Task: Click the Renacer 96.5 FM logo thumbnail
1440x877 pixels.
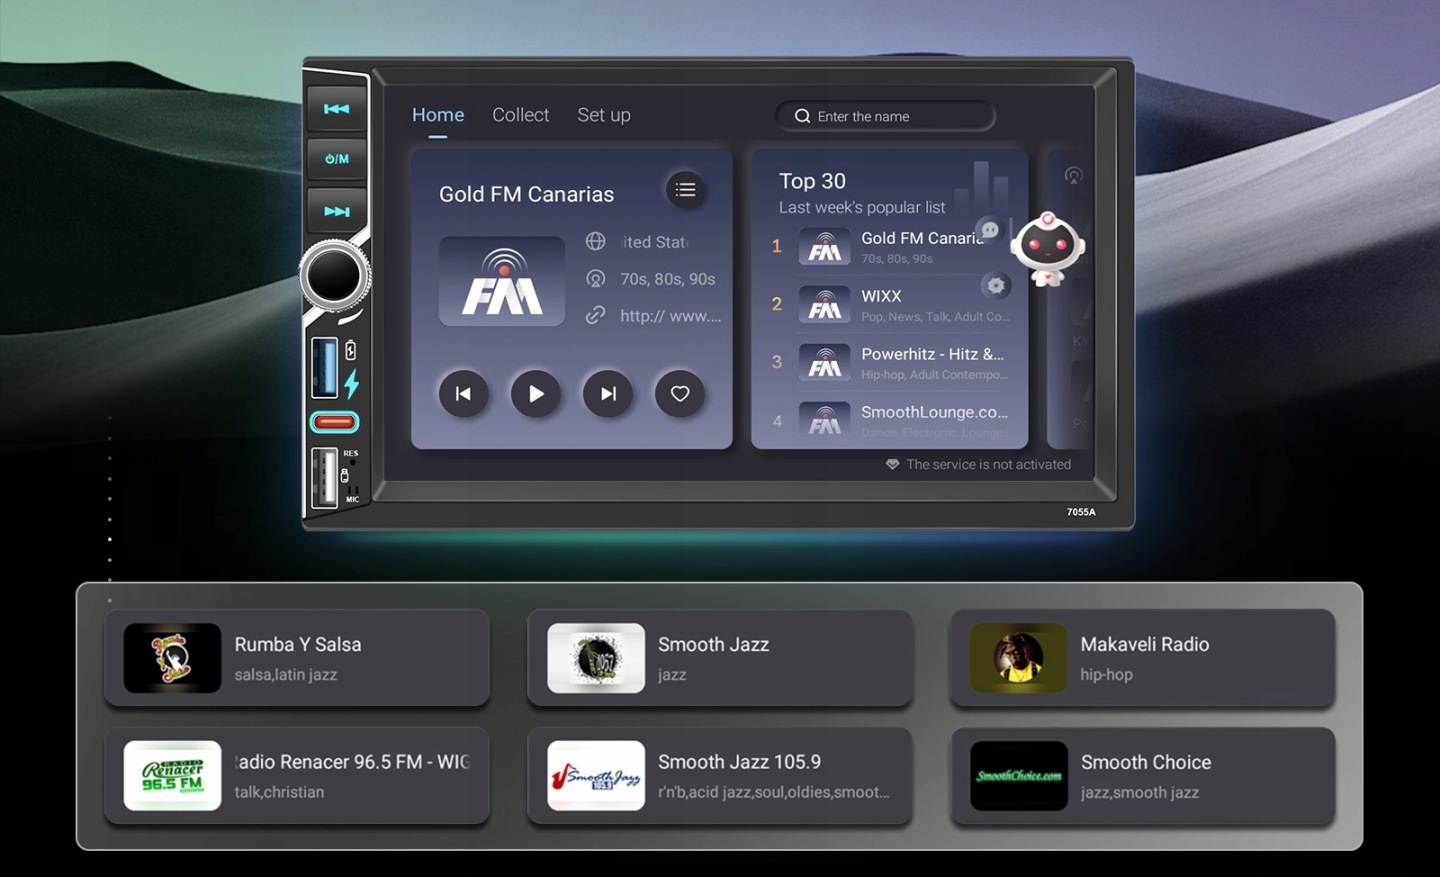Action: [x=172, y=776]
